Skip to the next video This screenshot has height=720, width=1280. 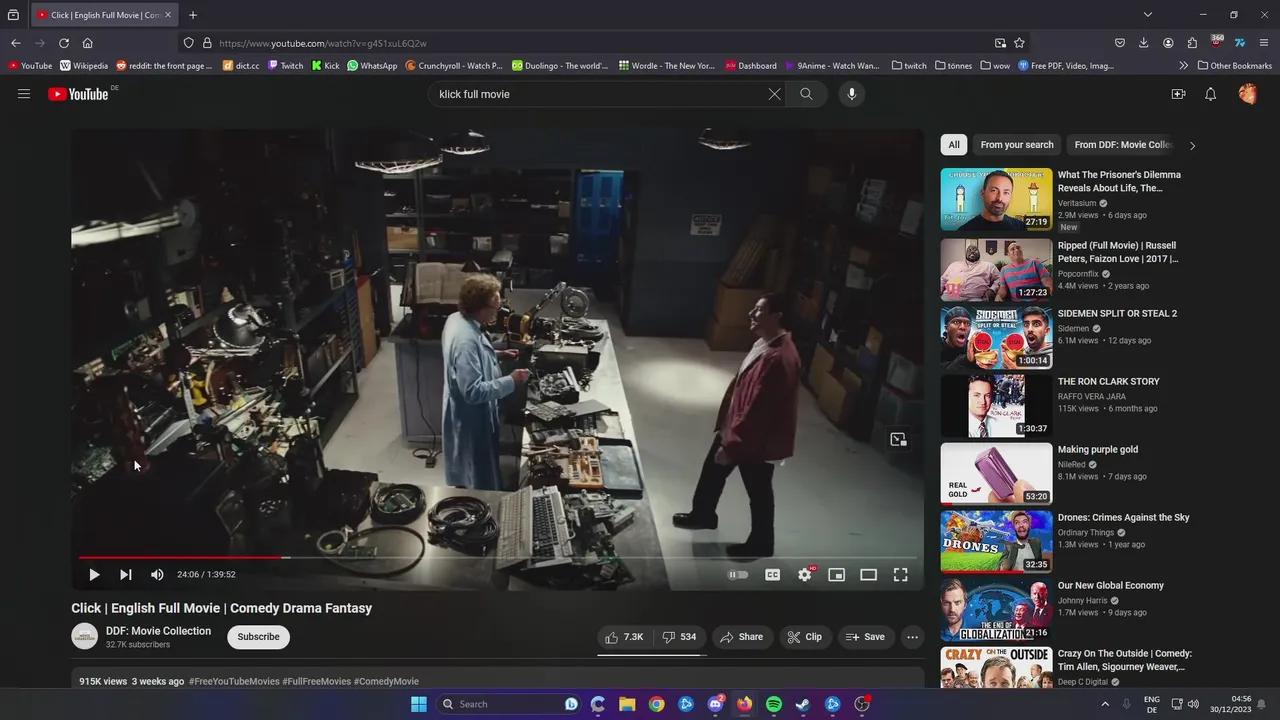click(x=125, y=575)
